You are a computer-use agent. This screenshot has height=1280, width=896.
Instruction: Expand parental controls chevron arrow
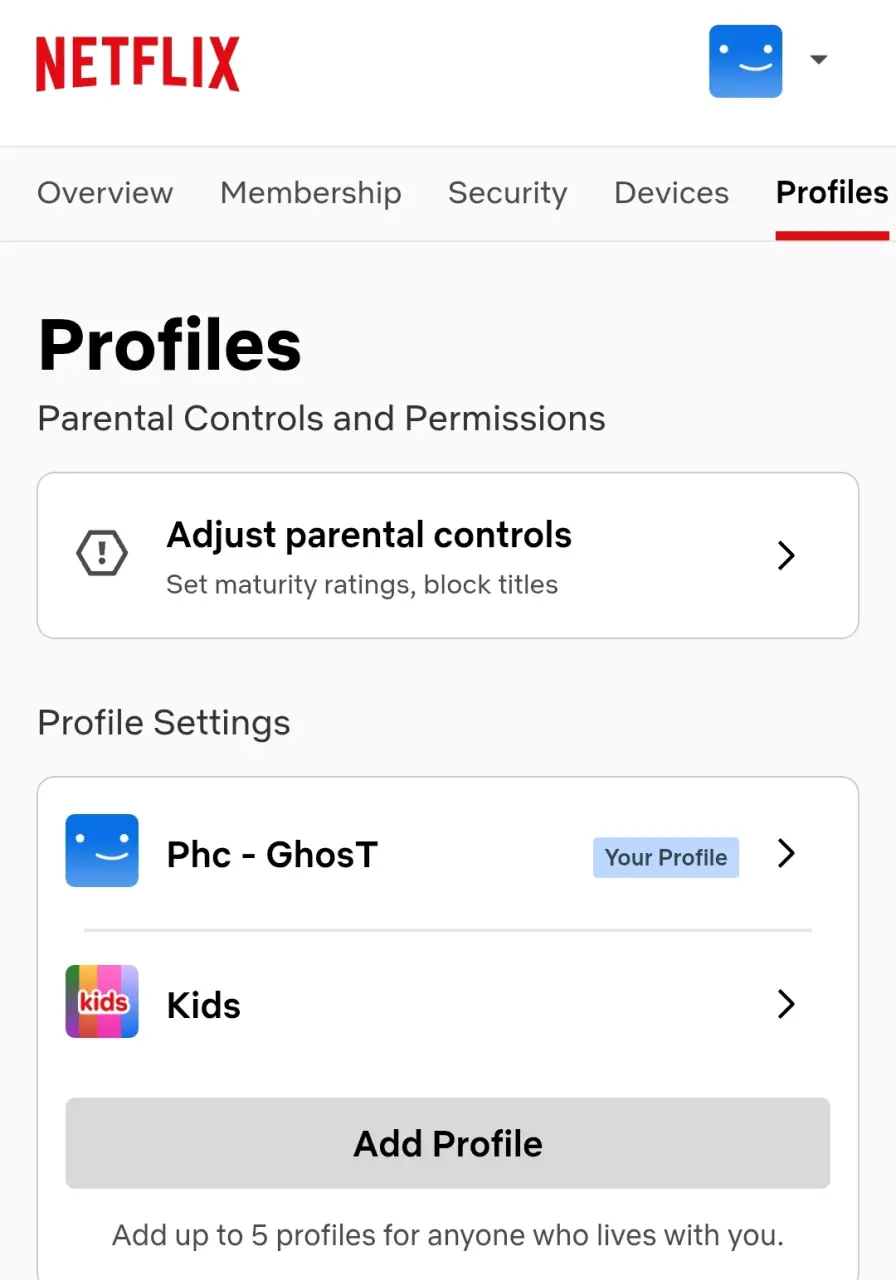pos(786,556)
